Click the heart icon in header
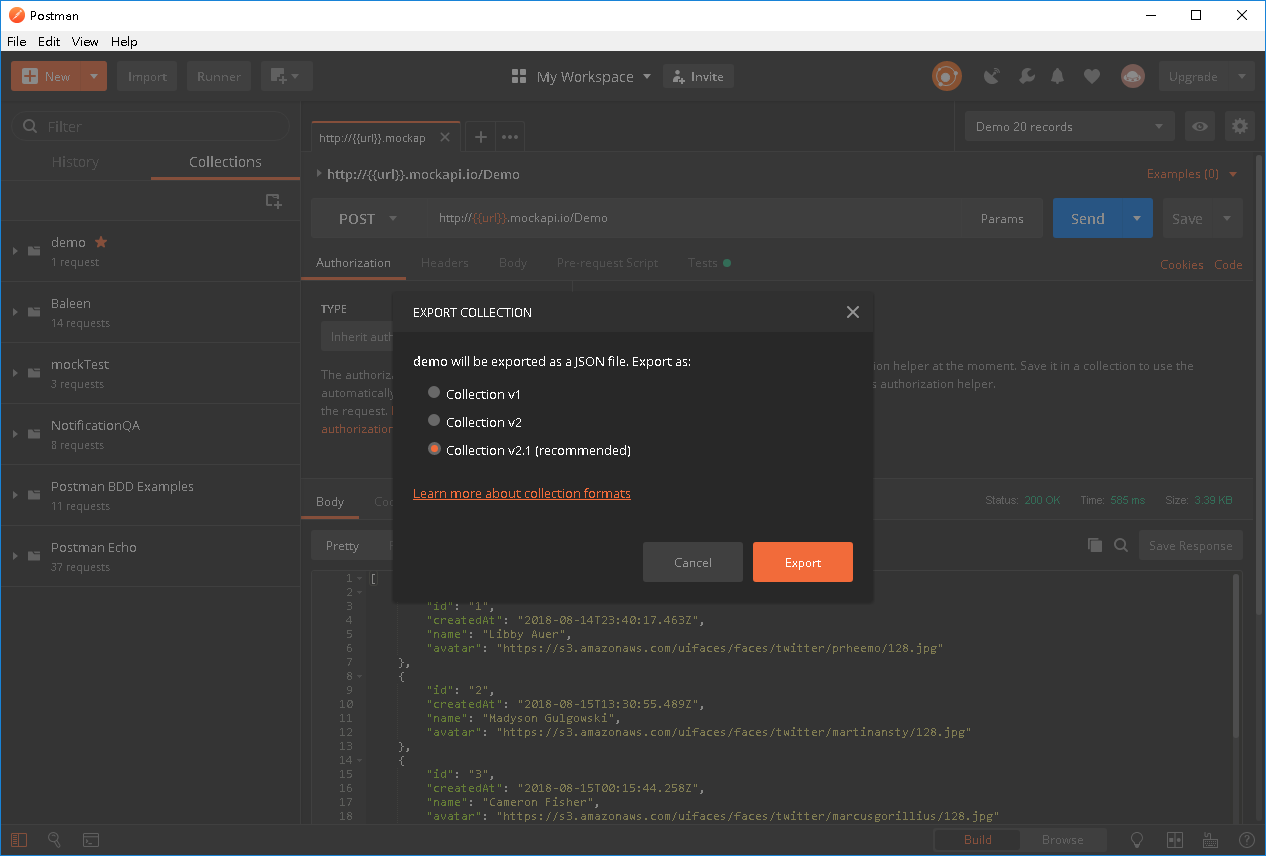Screen dimensions: 1266x856 coord(1092,76)
